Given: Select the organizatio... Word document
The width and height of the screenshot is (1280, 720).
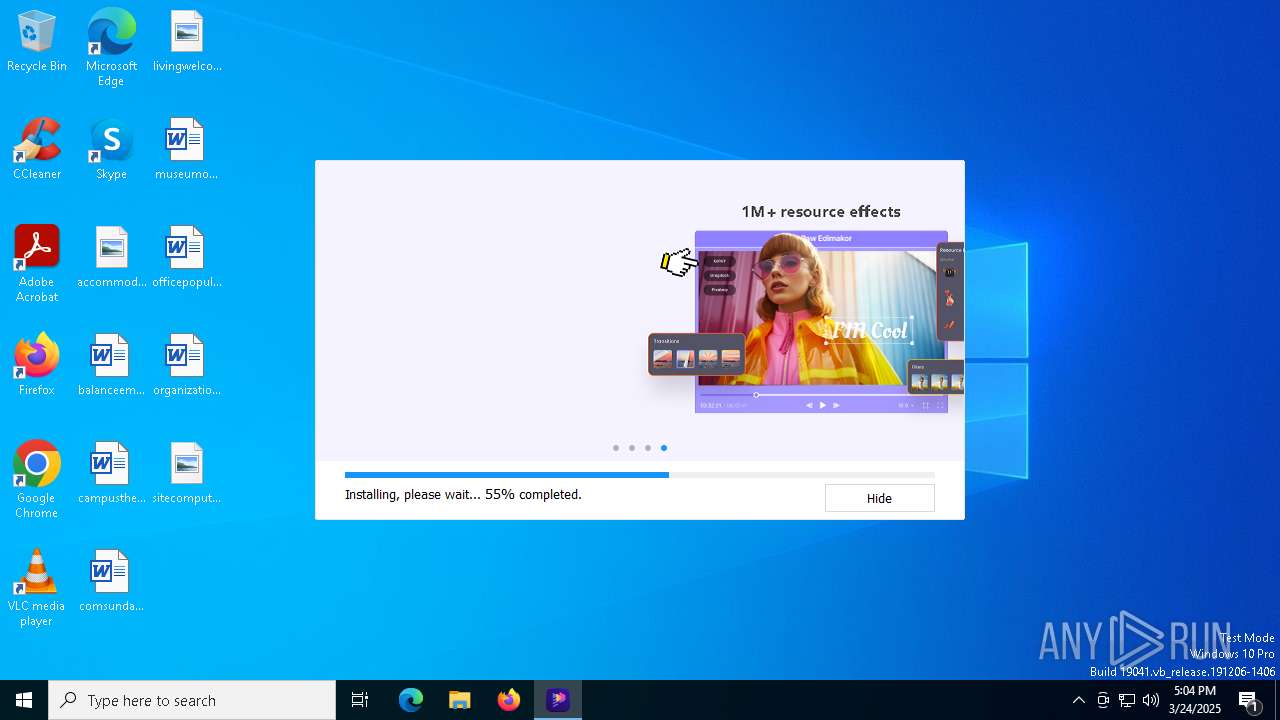Looking at the screenshot, I should pos(187,366).
